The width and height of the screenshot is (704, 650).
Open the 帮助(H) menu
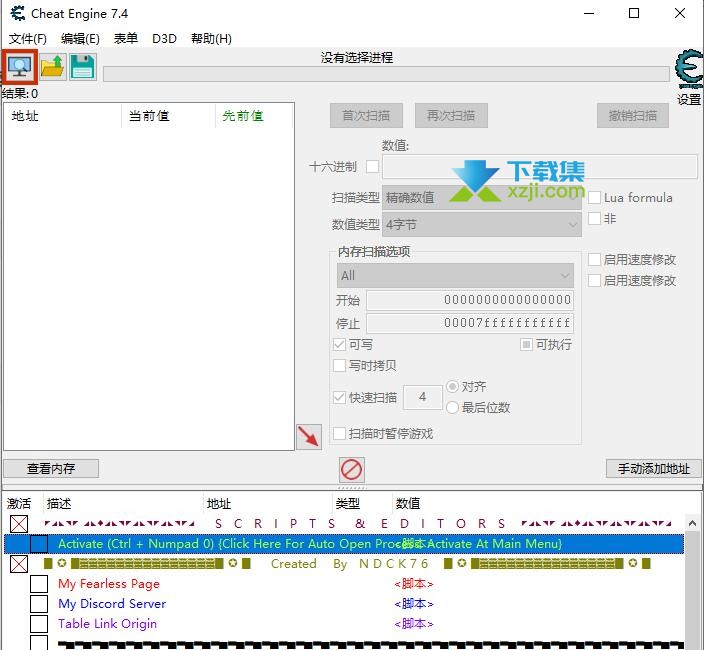(211, 39)
